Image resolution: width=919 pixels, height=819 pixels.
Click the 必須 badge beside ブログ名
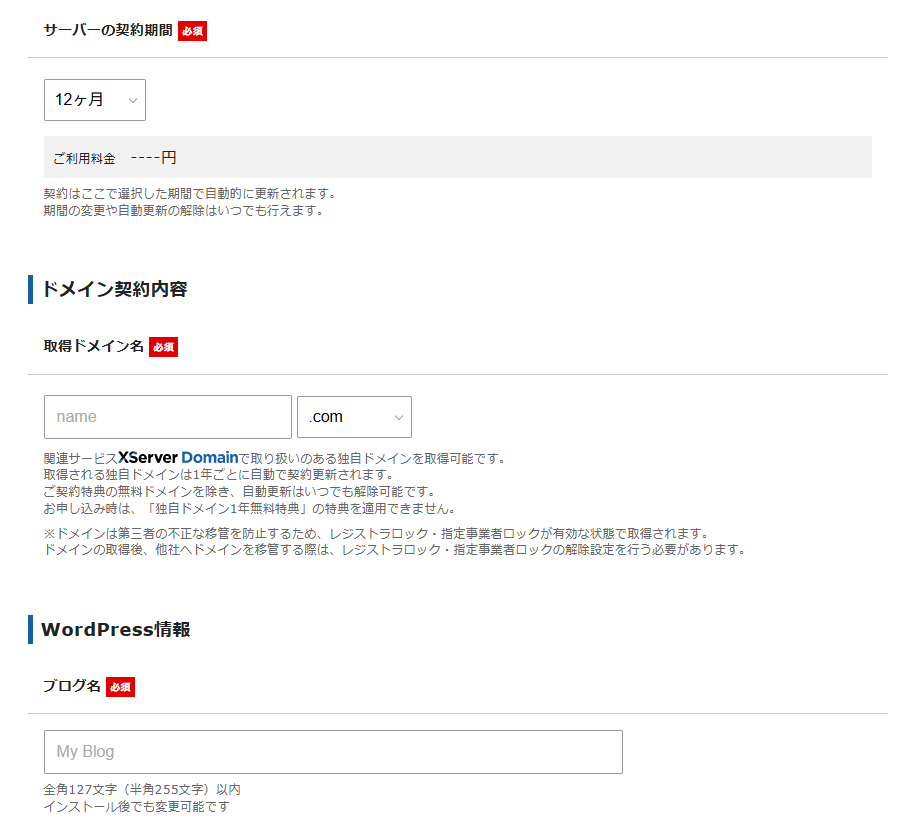point(120,687)
